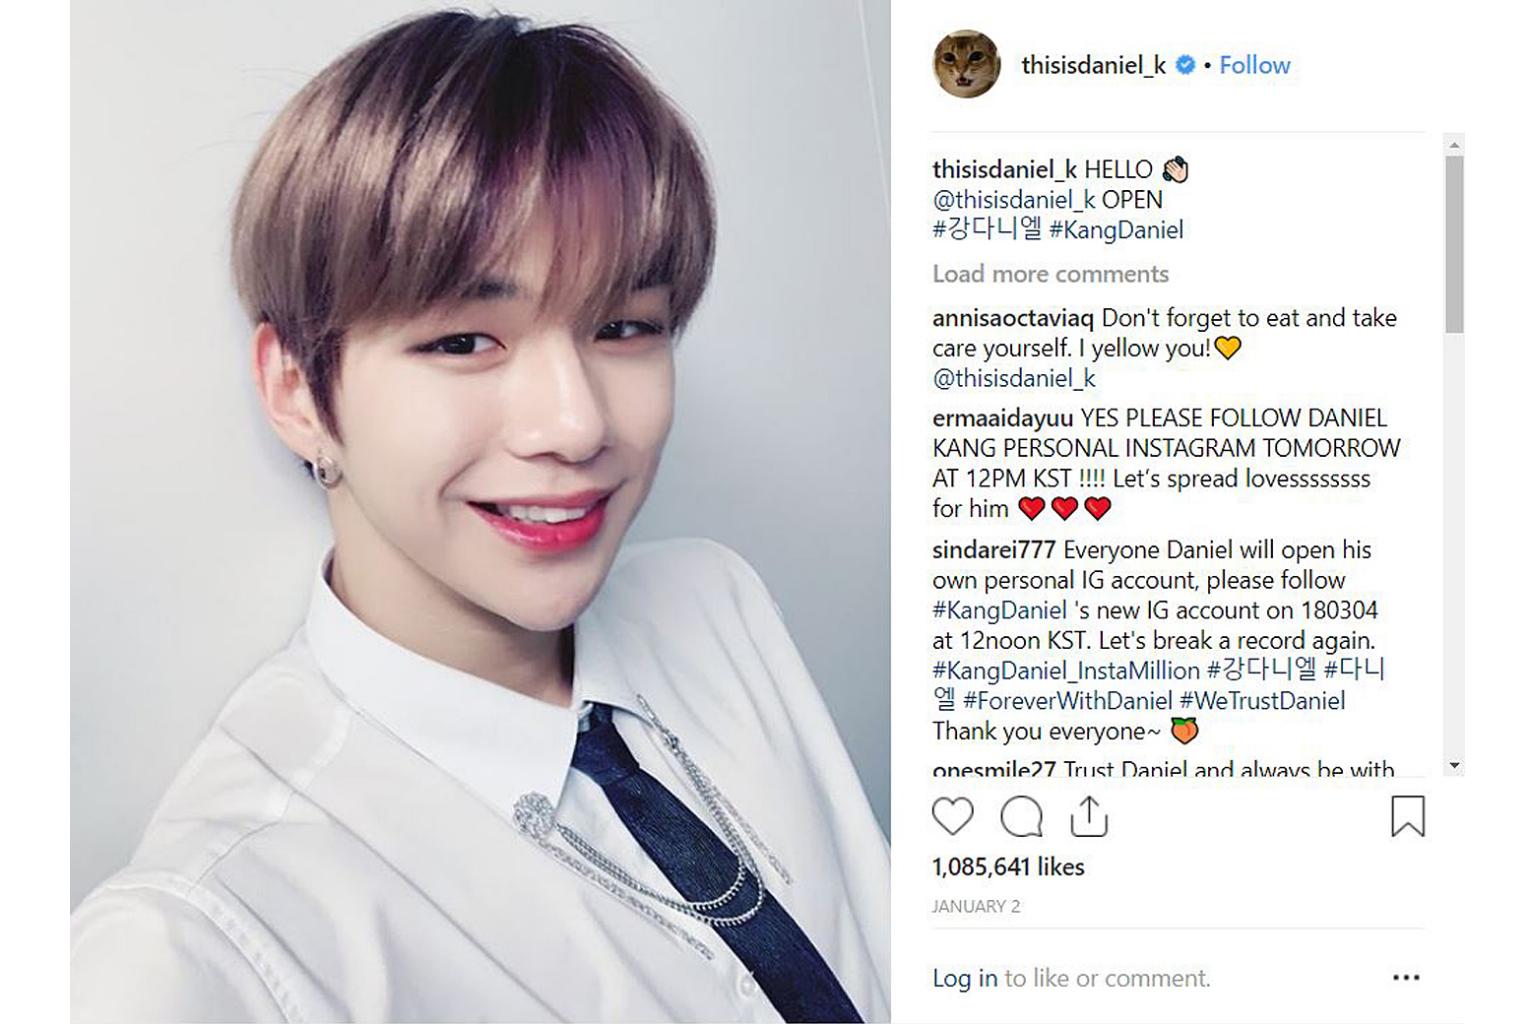Click scrollbar up arrow in comments
Screen dimensions: 1536x1024
1454,145
